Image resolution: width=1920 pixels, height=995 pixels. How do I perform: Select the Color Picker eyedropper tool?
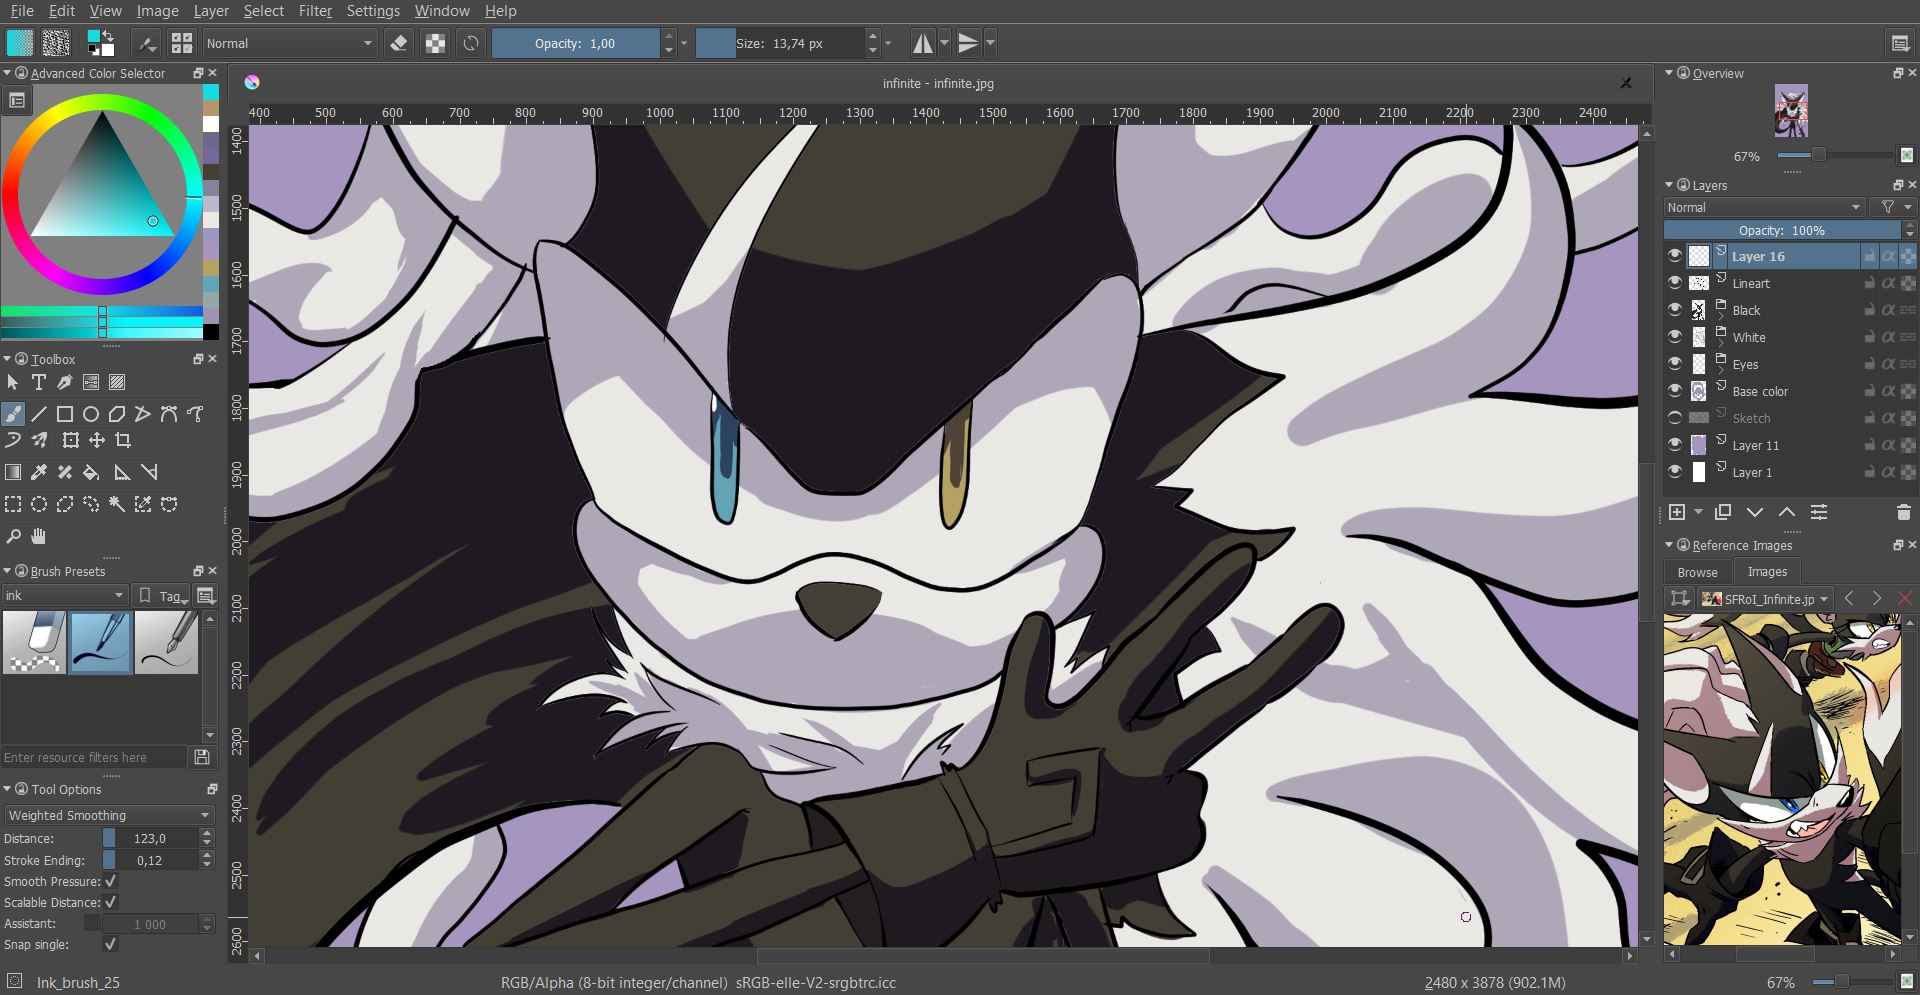(x=39, y=472)
